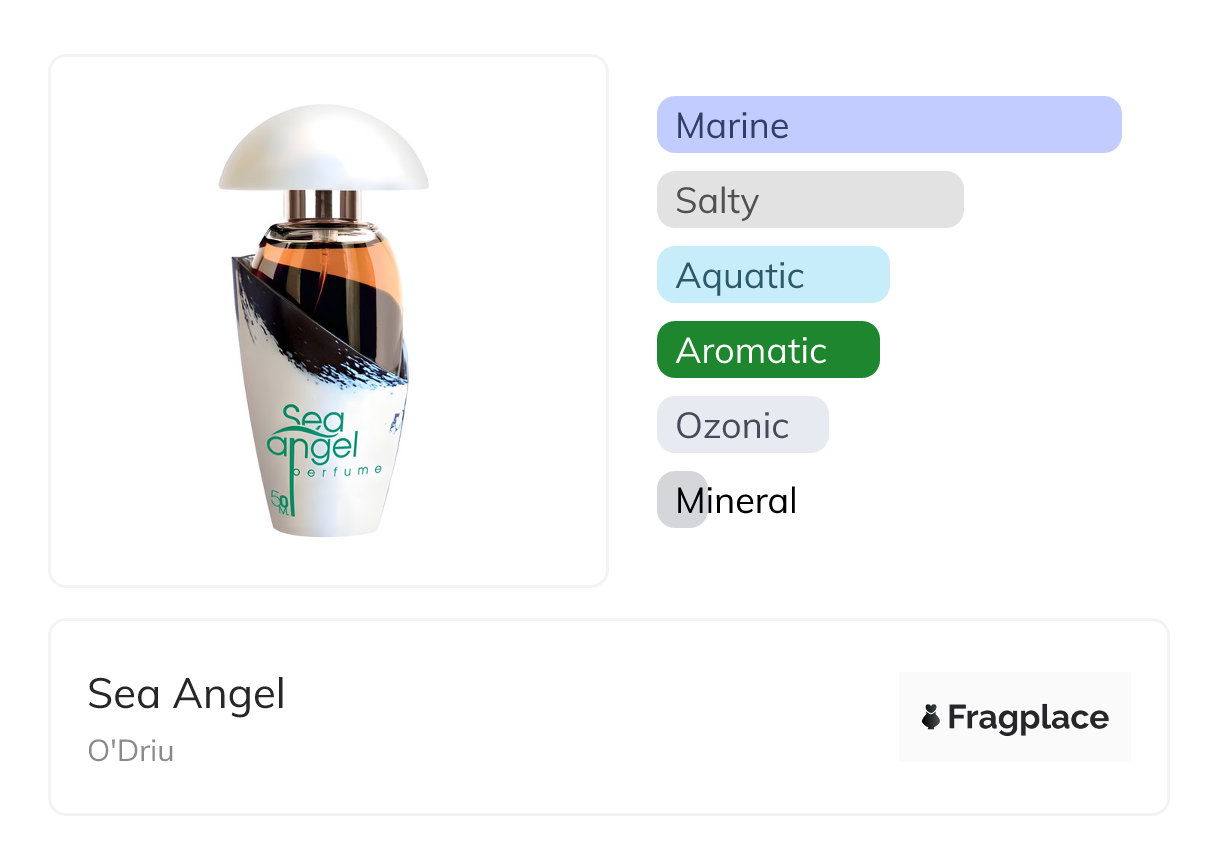Open the O'Driu brand name link
Screen dimensions: 1218x864
(131, 751)
